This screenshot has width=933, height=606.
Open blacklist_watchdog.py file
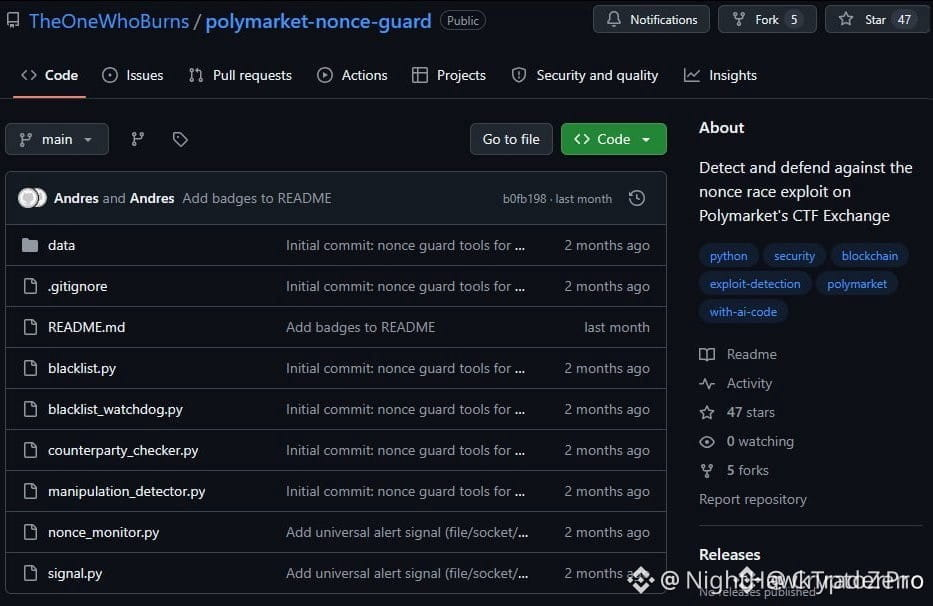pyautogui.click(x=115, y=410)
